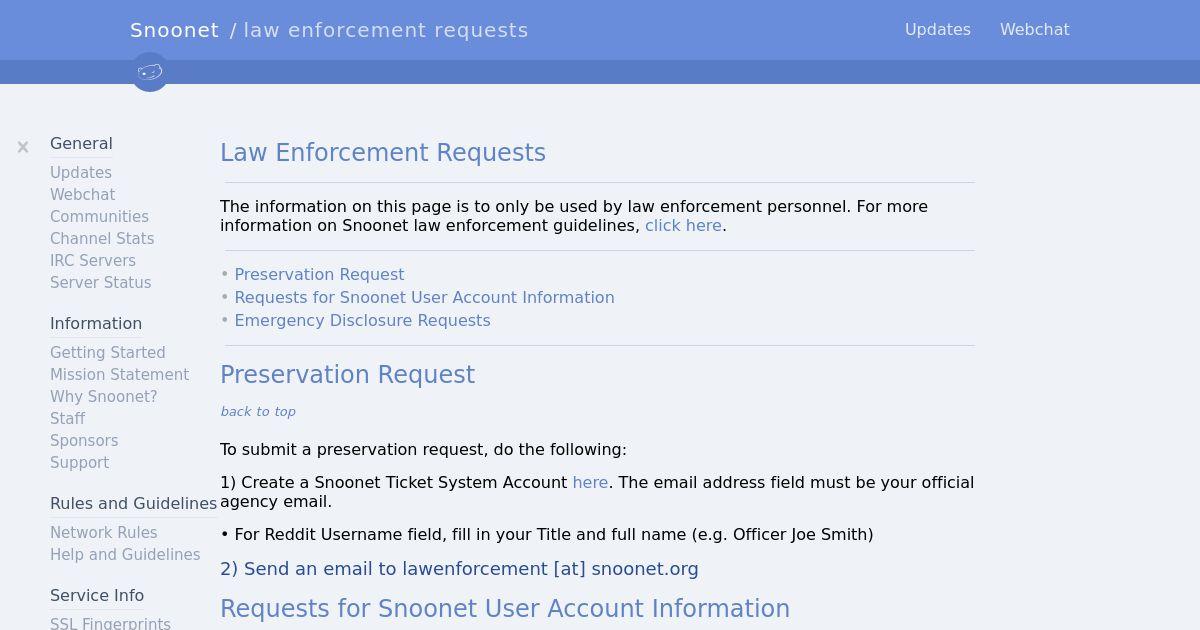Open the ticket system 'here' link
The height and width of the screenshot is (630, 1200).
click(590, 483)
